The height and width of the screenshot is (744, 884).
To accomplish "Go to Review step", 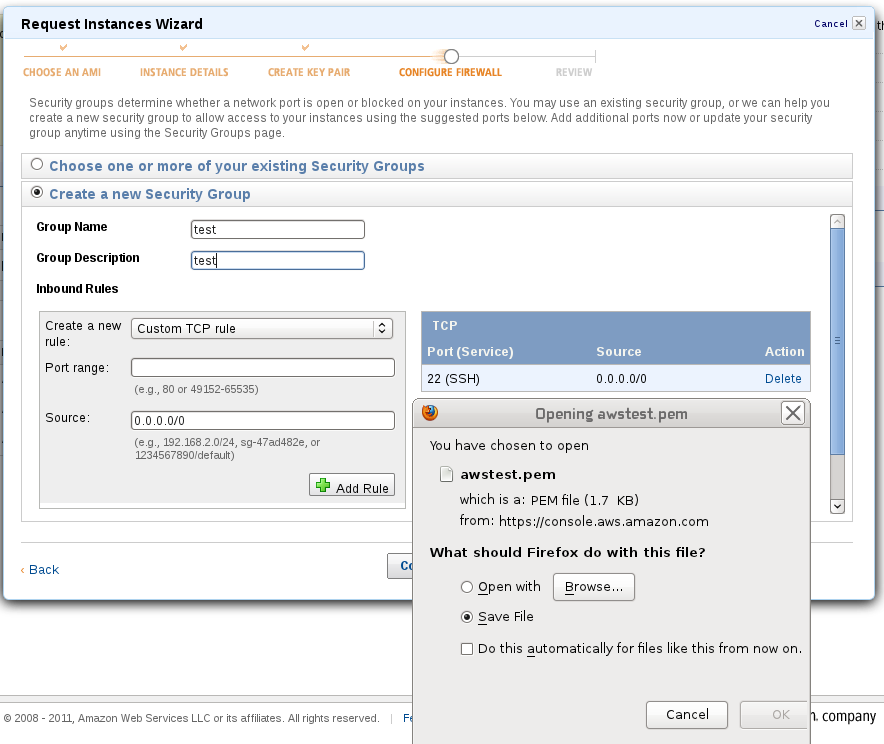I will (x=574, y=72).
